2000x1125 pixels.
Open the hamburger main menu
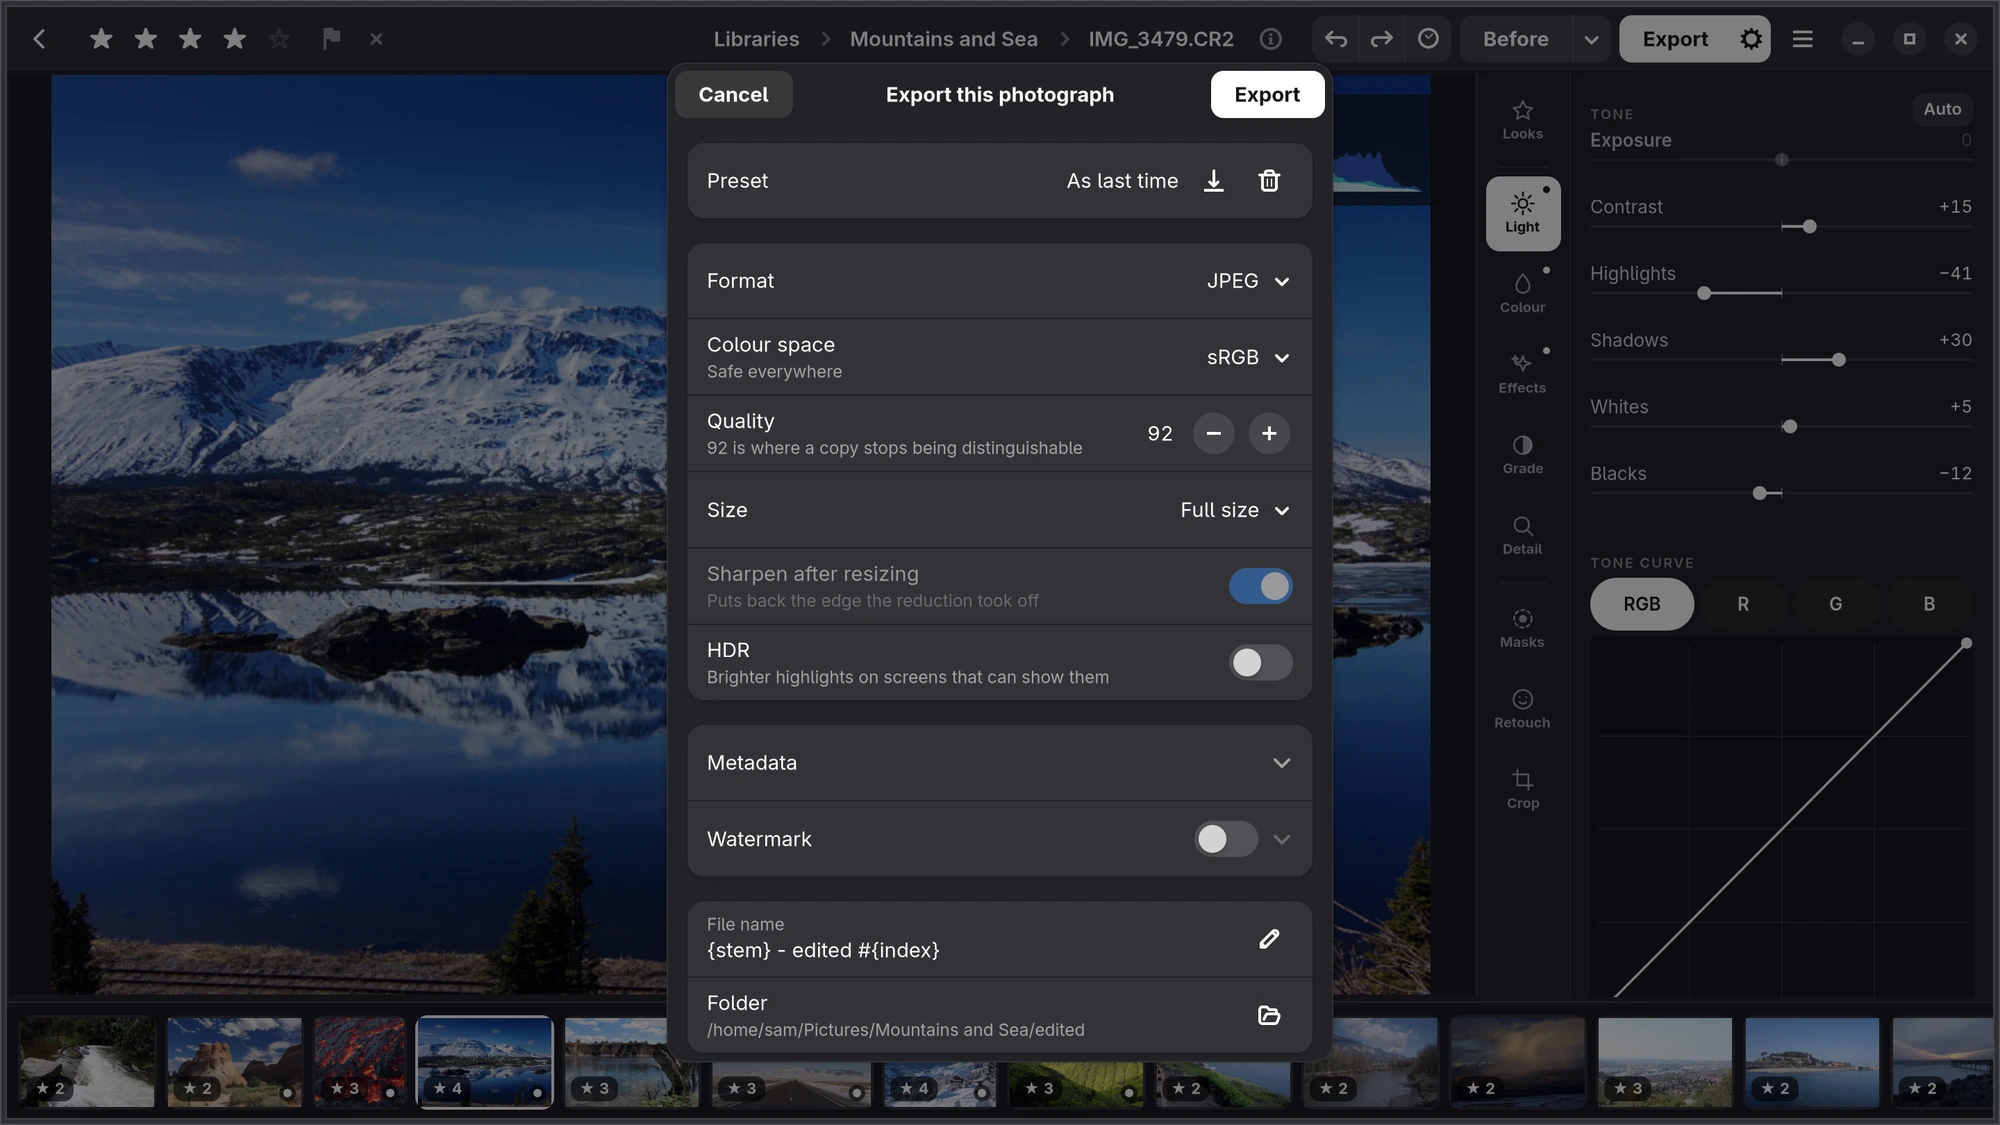pos(1802,39)
